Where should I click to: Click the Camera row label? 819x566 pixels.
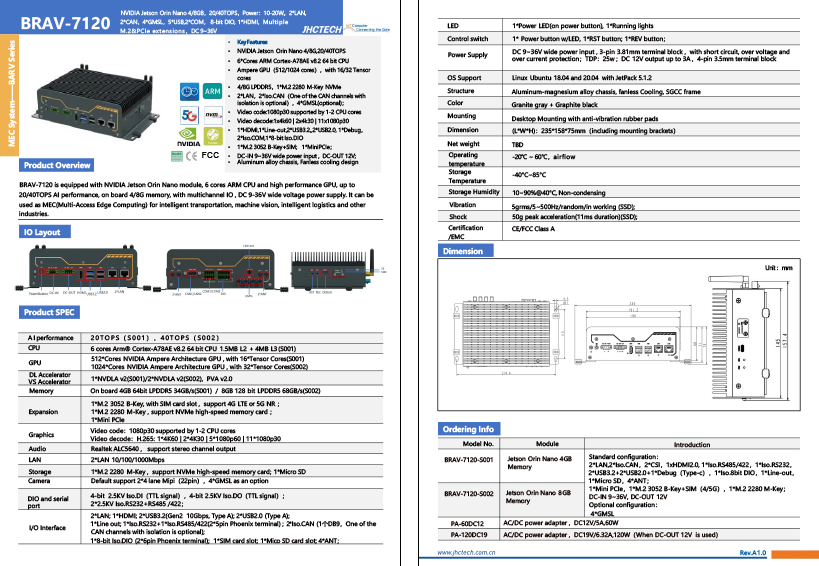39,481
